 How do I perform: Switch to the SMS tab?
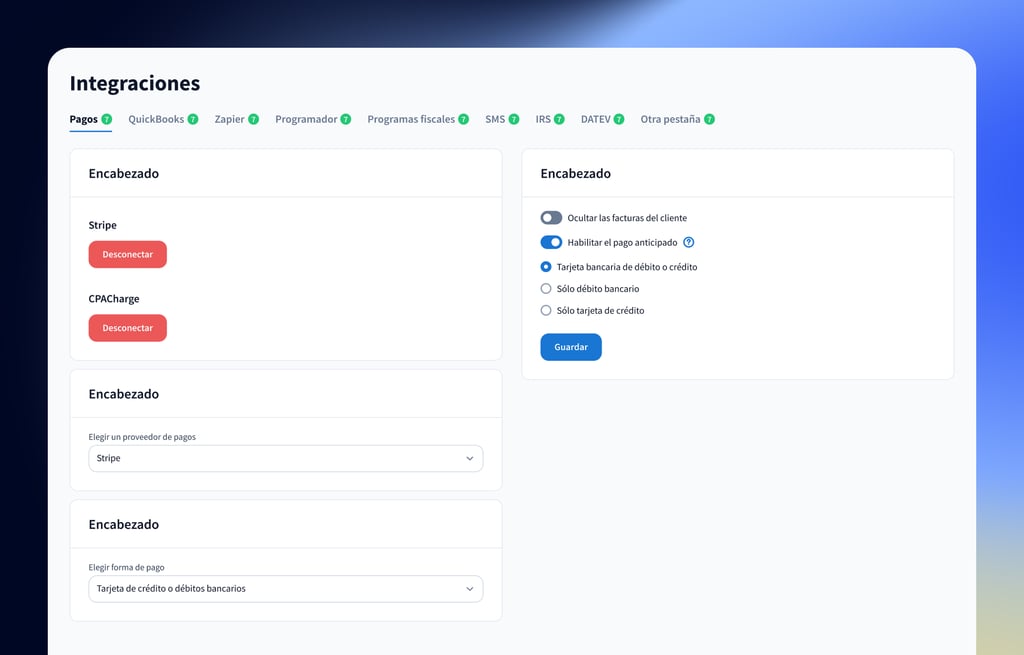click(x=495, y=119)
